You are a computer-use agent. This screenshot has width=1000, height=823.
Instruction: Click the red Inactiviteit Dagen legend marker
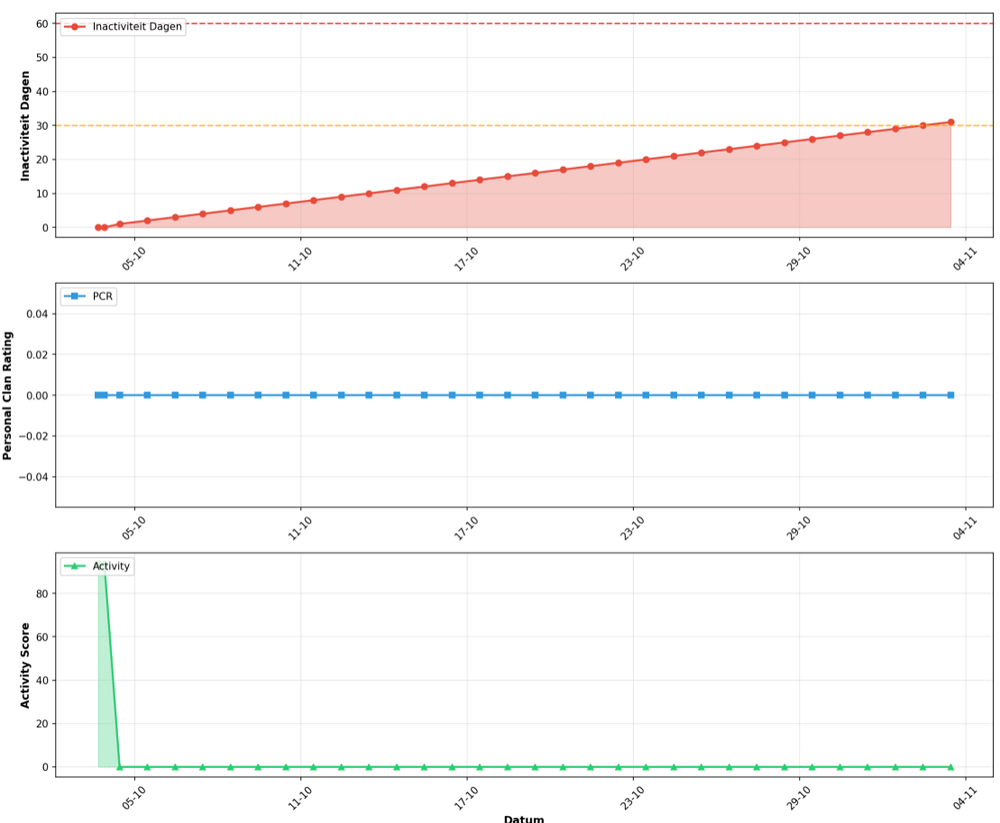click(x=75, y=27)
